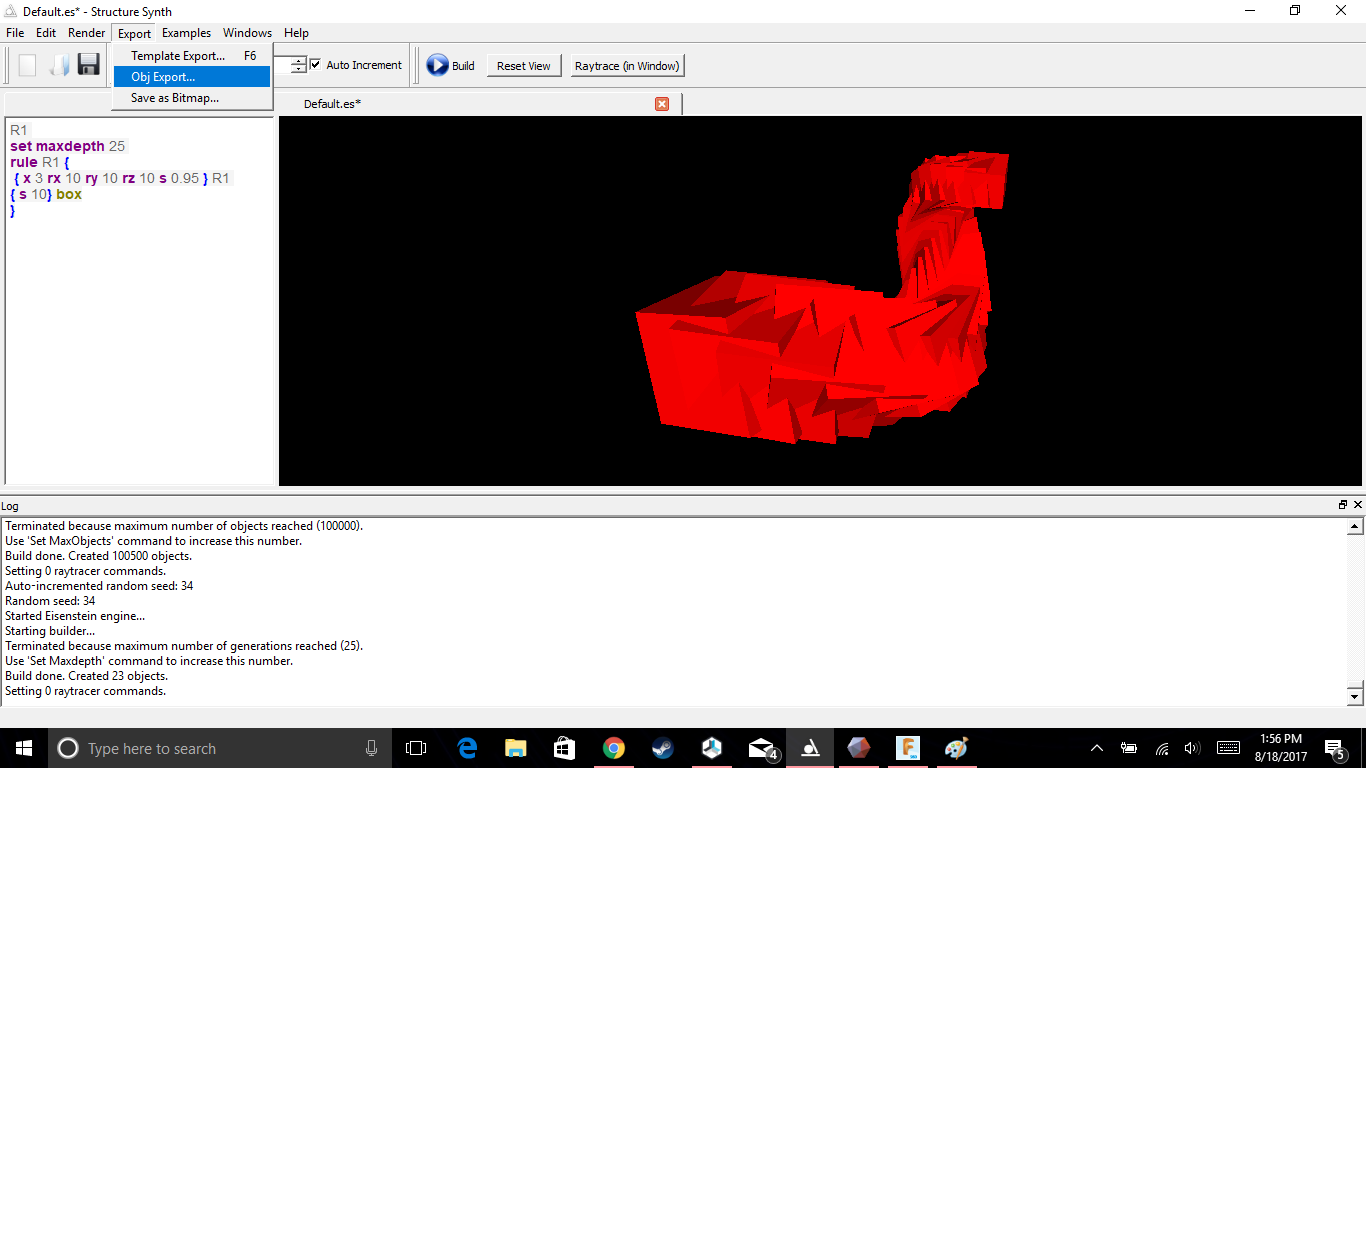Image resolution: width=1368 pixels, height=1234 pixels.
Task: Show hidden system tray icons
Action: click(x=1097, y=748)
